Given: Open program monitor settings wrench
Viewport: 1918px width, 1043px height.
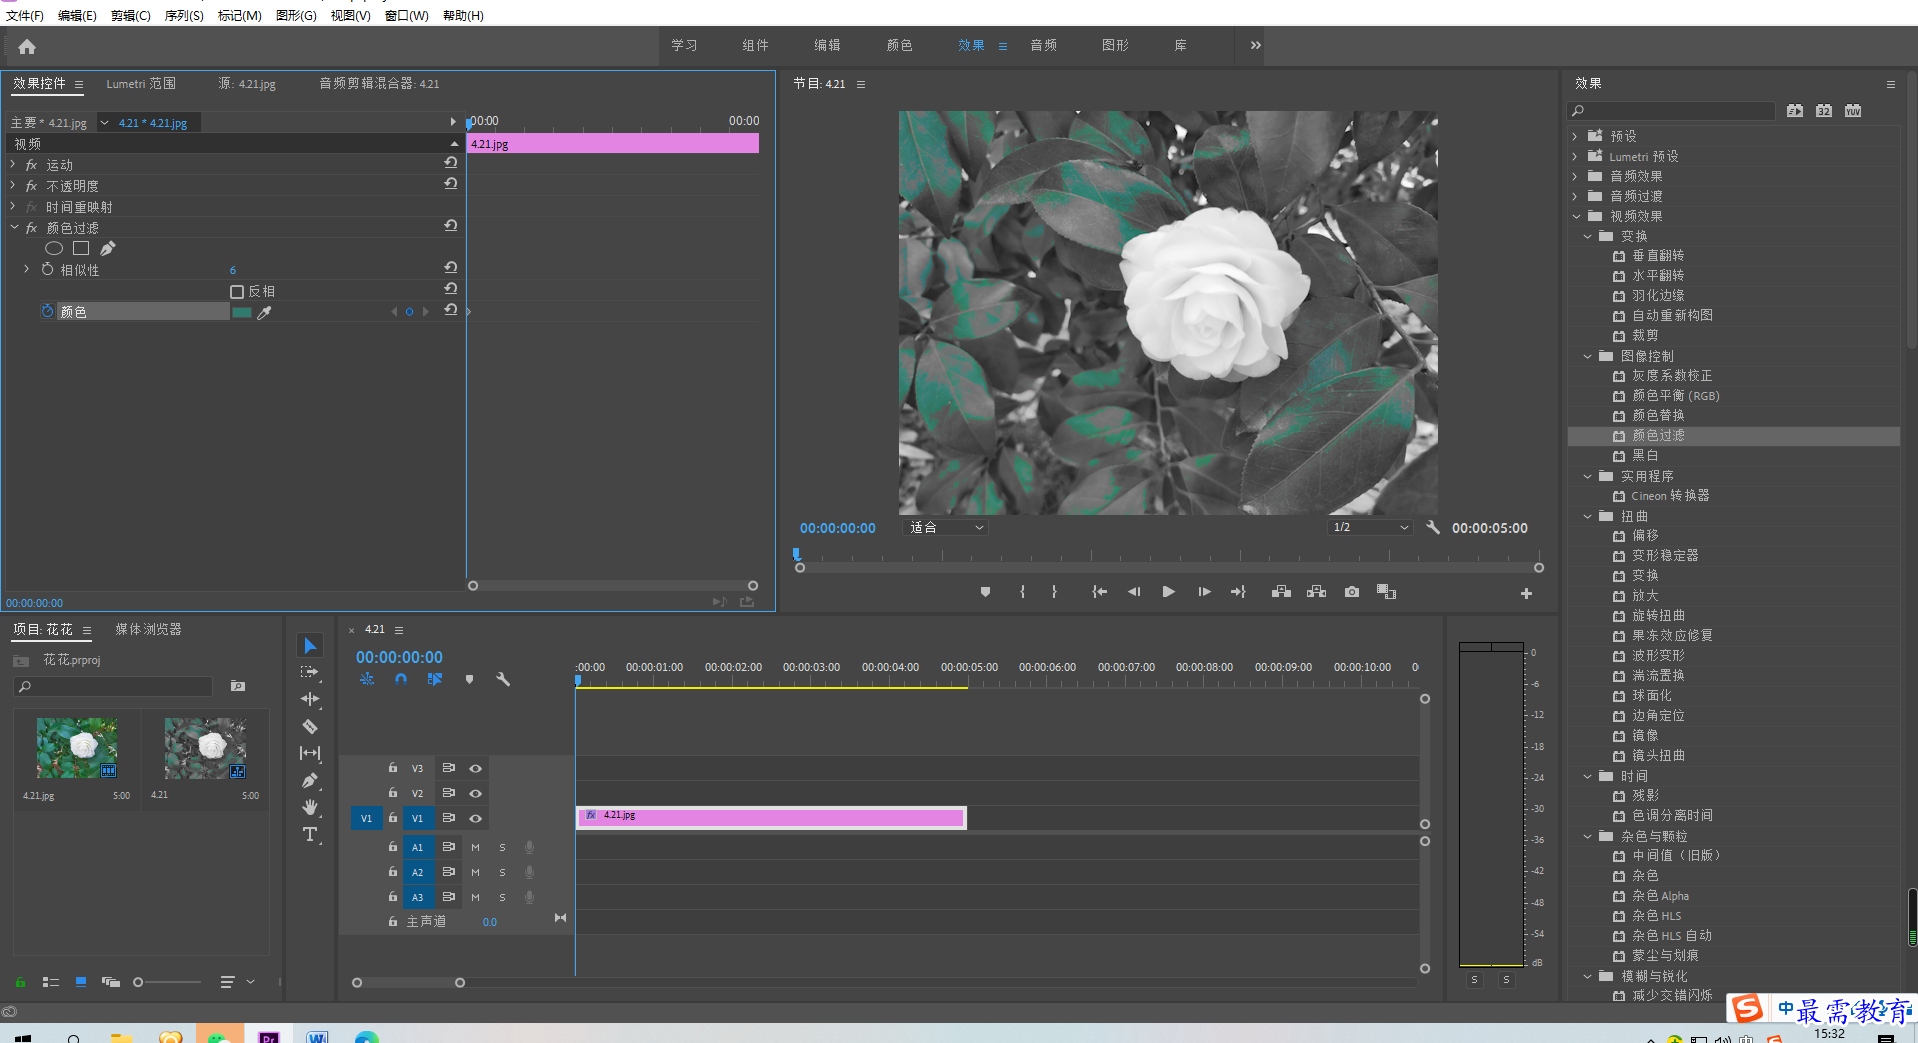Looking at the screenshot, I should [x=1433, y=527].
